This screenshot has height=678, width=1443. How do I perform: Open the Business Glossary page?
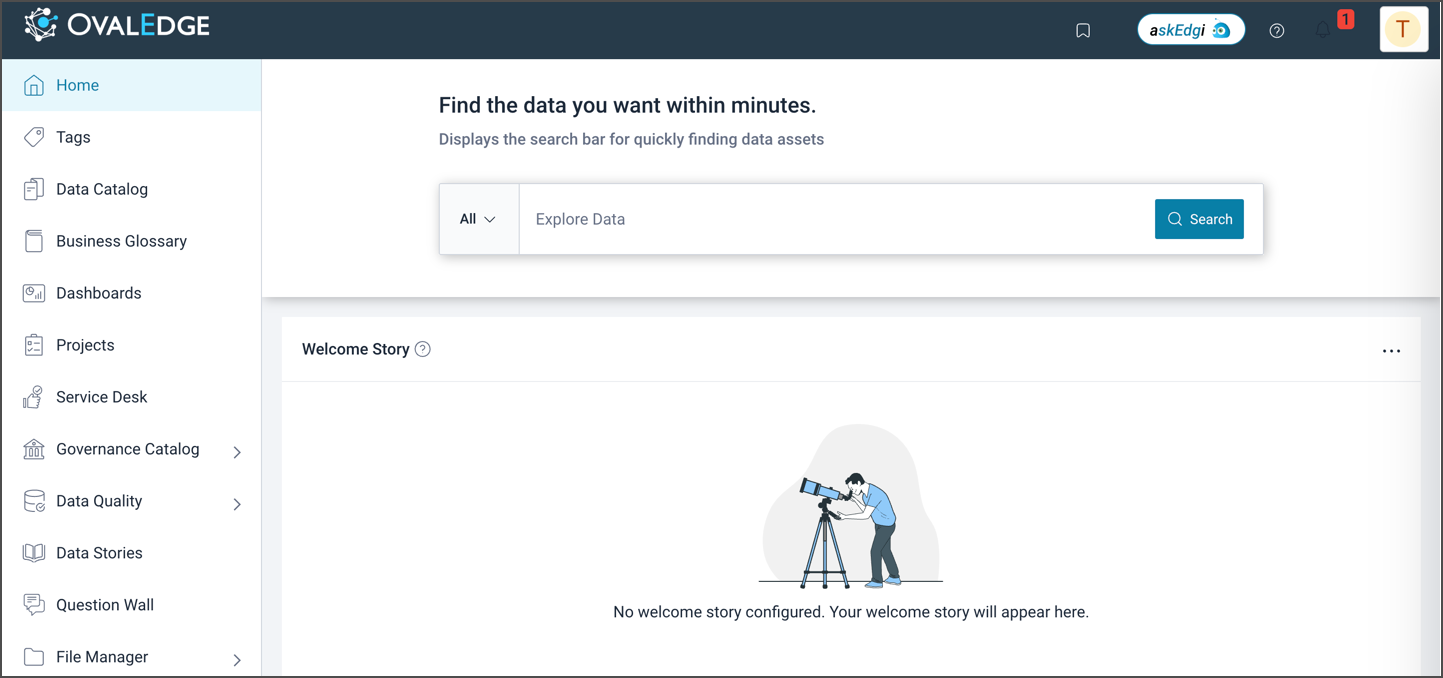click(121, 241)
